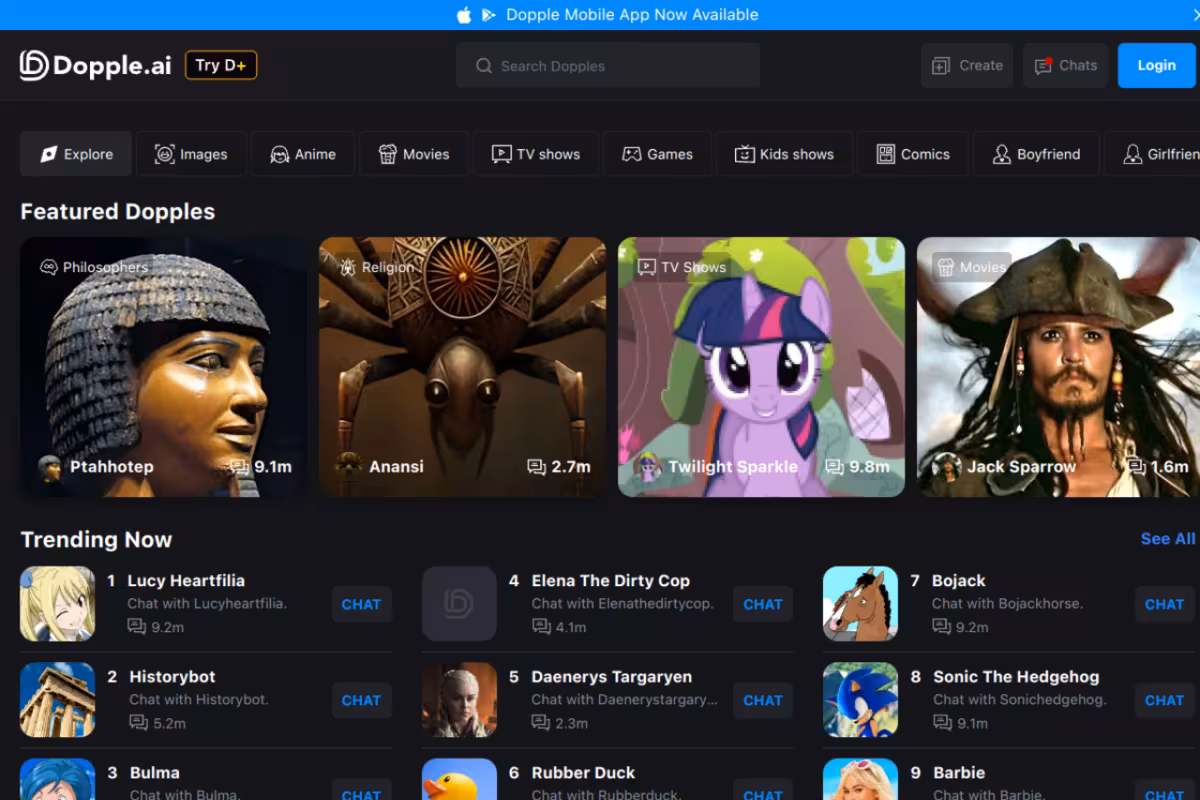1200x800 pixels.
Task: Click the chat count icon on Anansi card
Action: 536,467
